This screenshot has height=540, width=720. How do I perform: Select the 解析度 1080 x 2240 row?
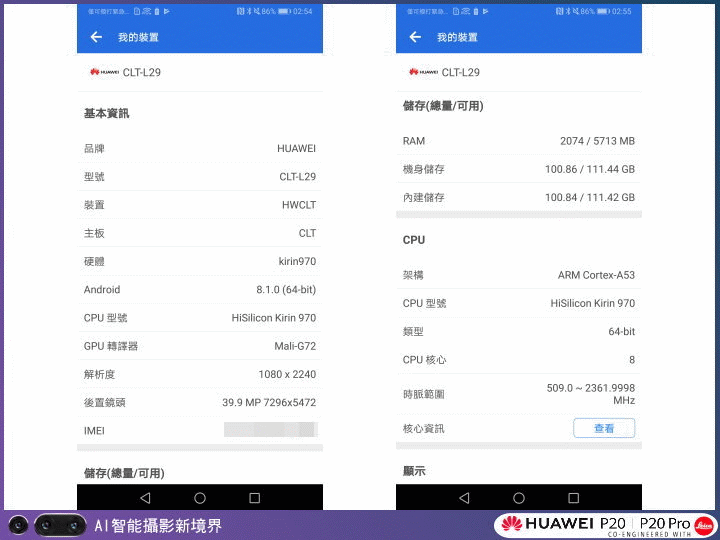click(x=200, y=374)
